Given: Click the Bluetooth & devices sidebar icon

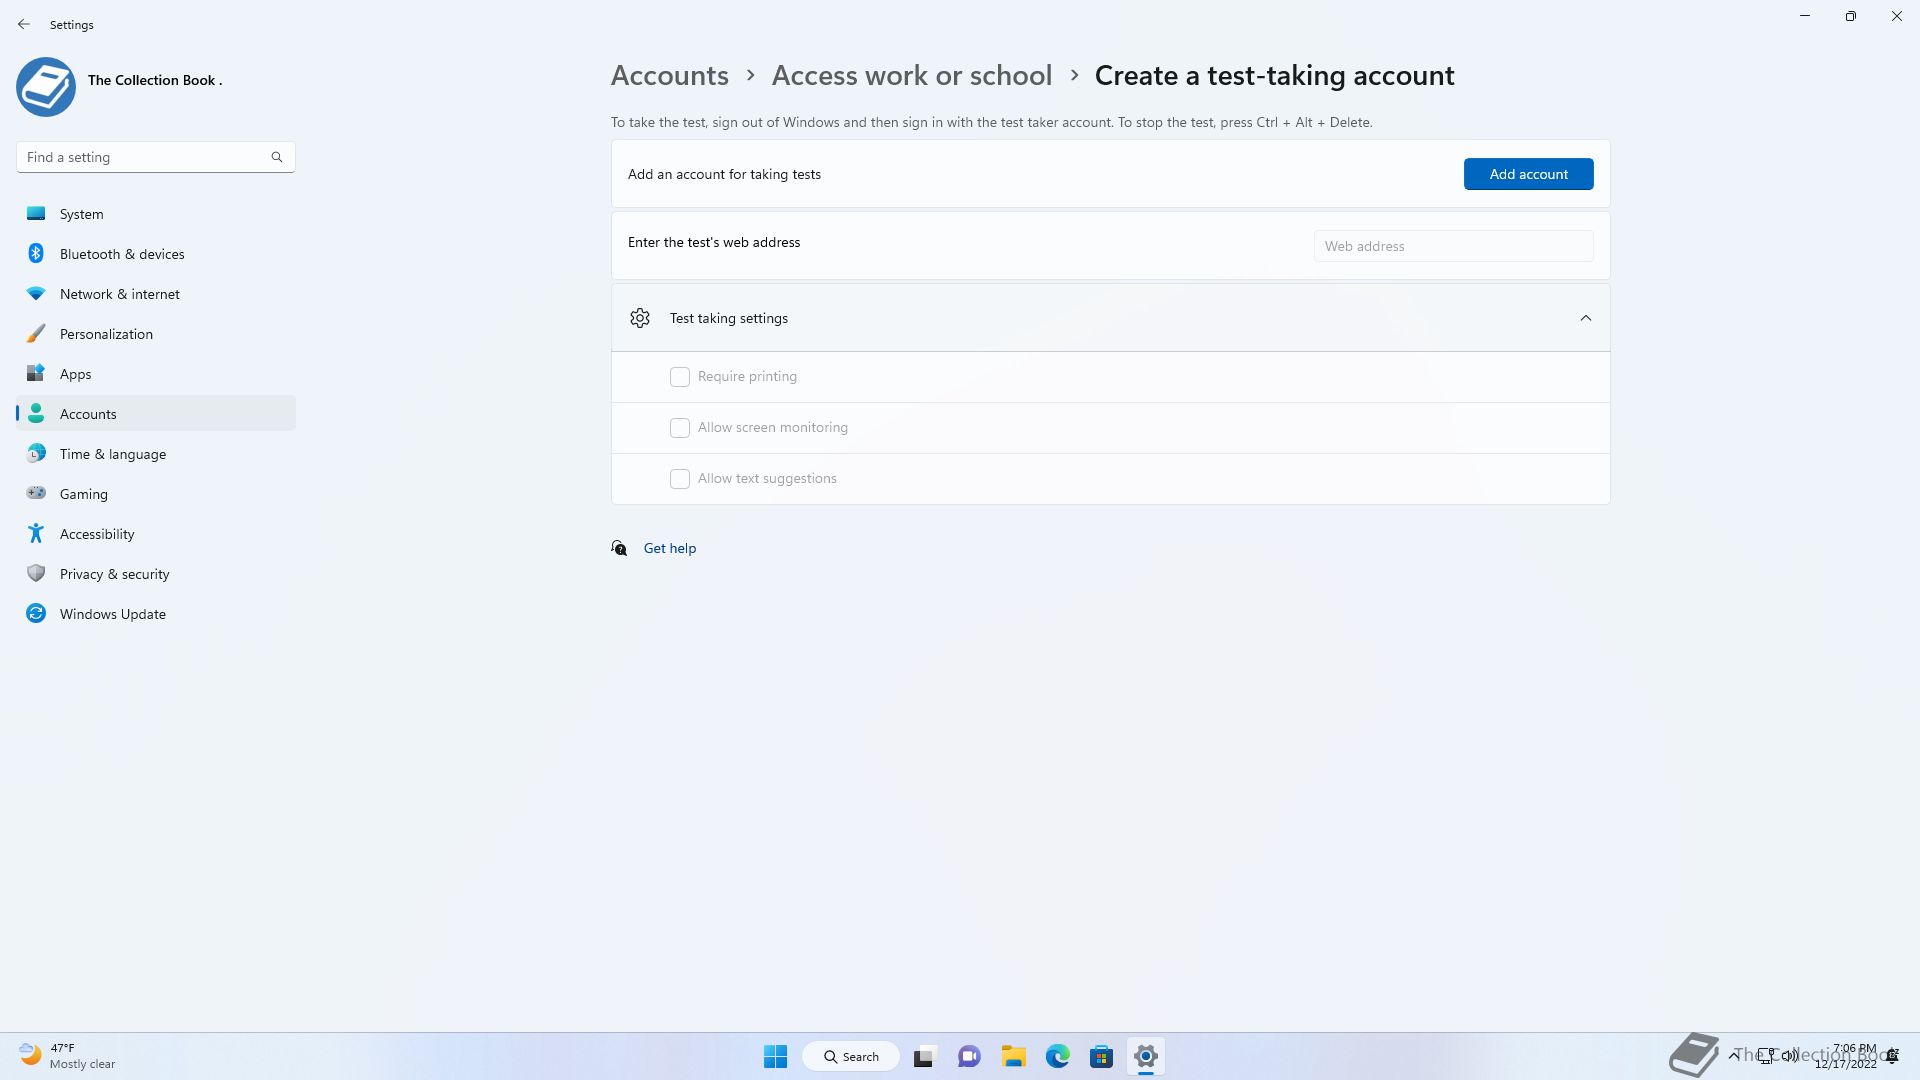Looking at the screenshot, I should [x=36, y=254].
